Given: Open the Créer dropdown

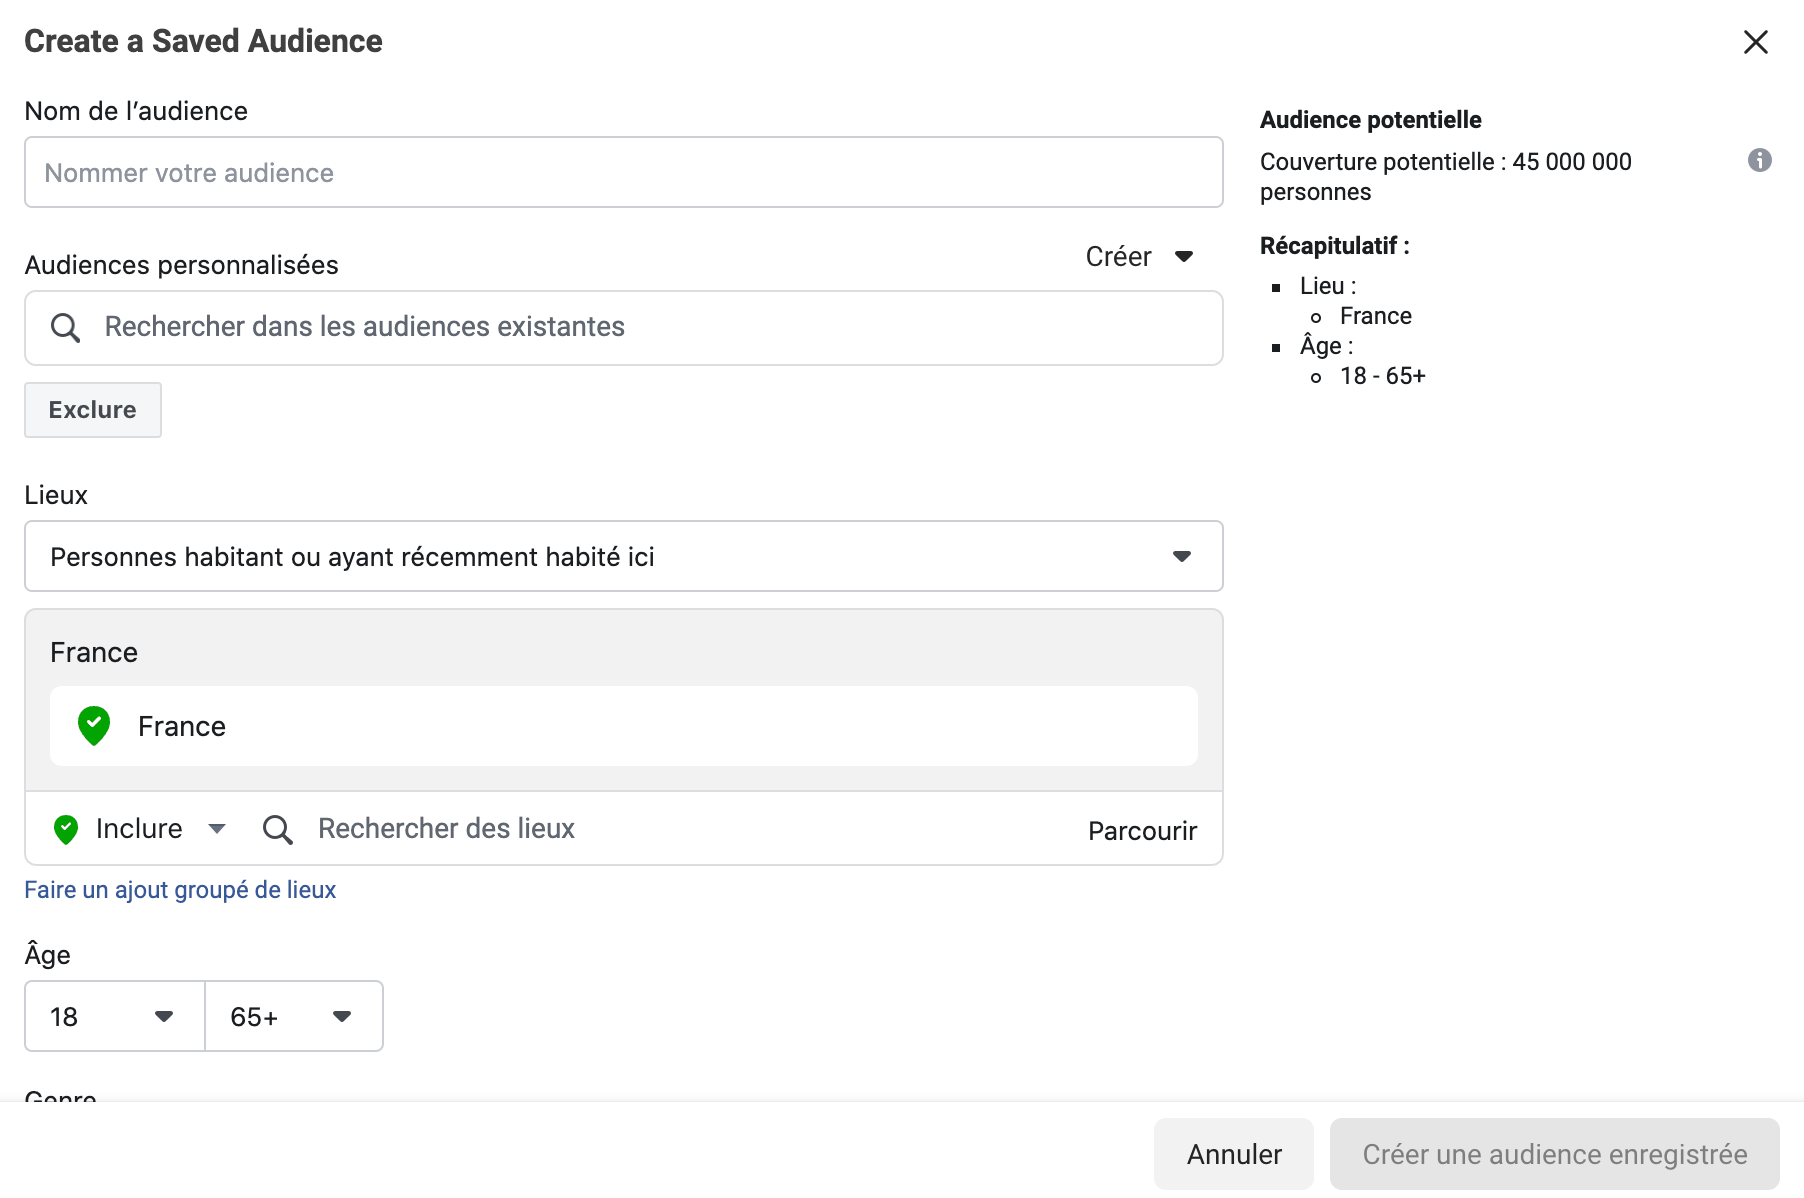Looking at the screenshot, I should [1140, 257].
